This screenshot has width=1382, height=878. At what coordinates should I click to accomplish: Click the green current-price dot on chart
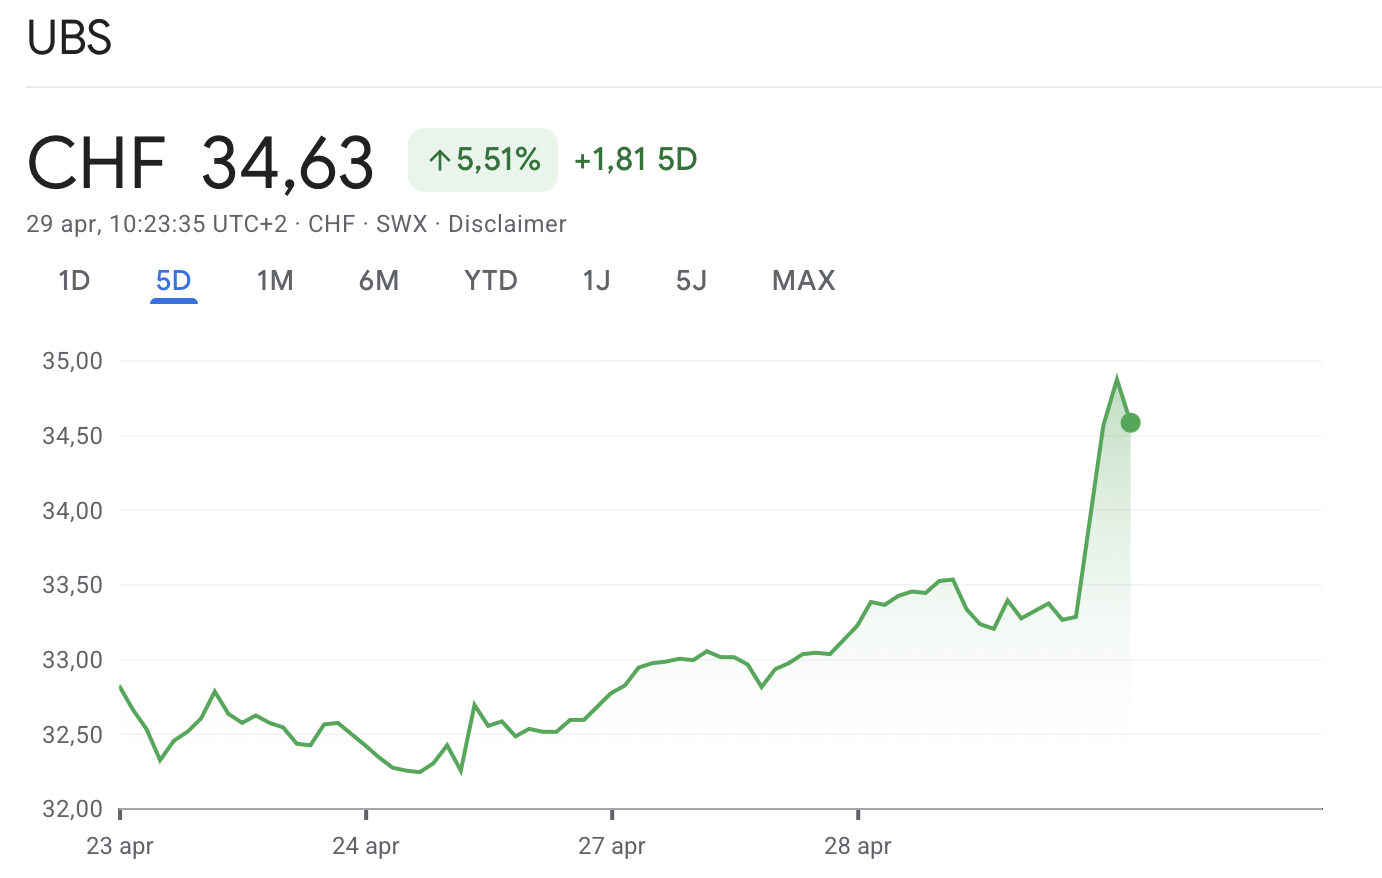coord(1130,423)
